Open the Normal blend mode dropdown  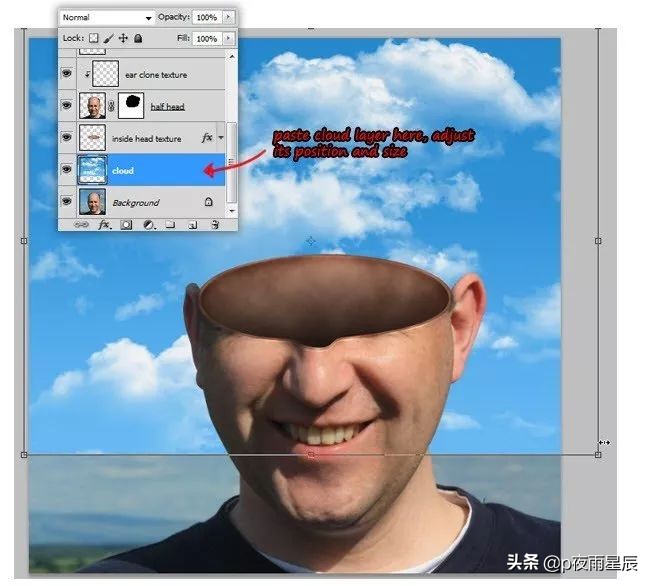pyautogui.click(x=107, y=17)
